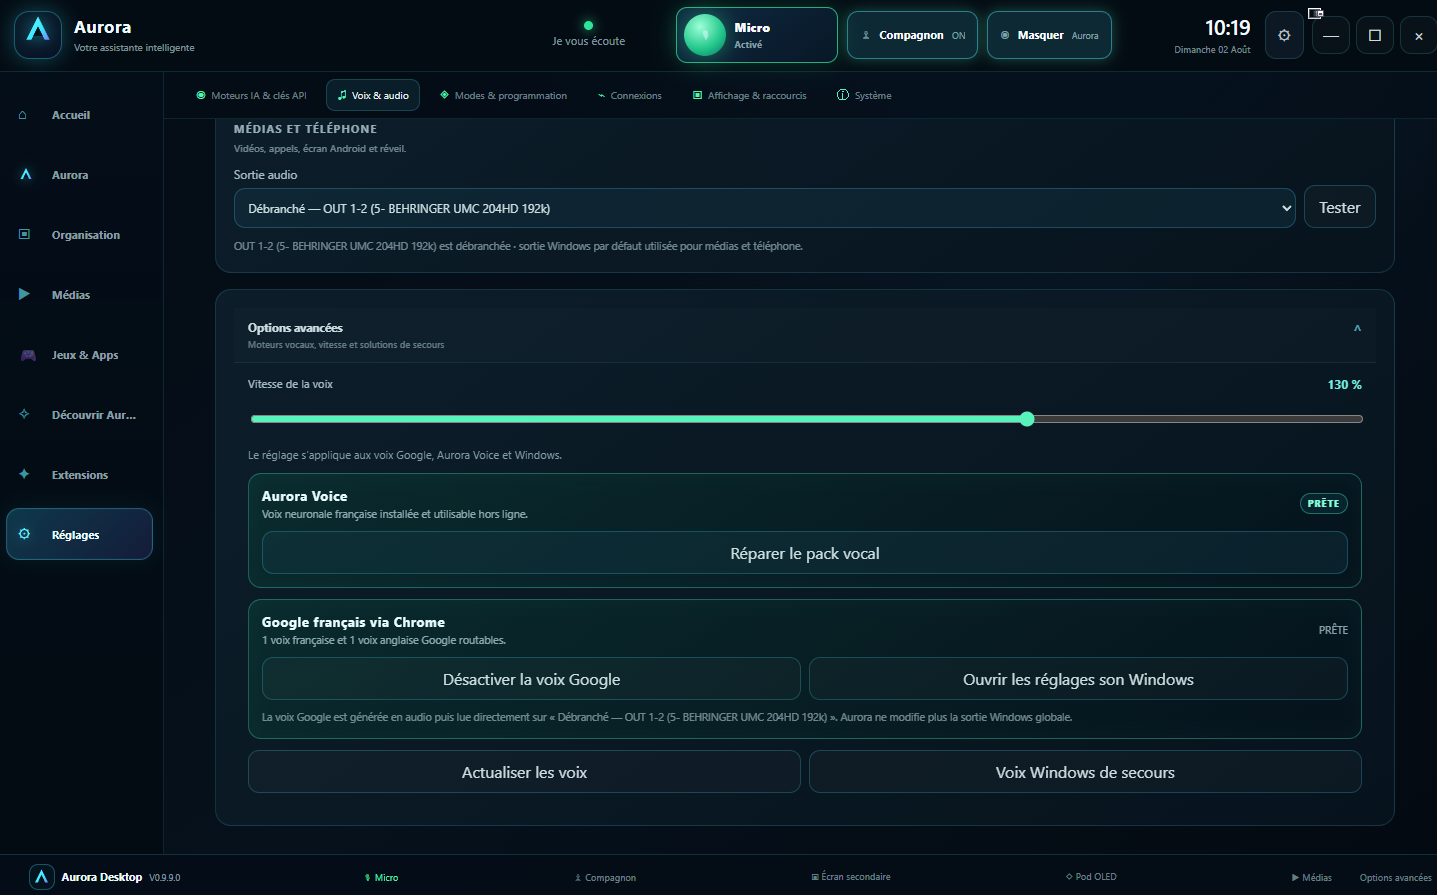
Task: Click the Aurora Desktop logo in status bar
Action: (41, 877)
